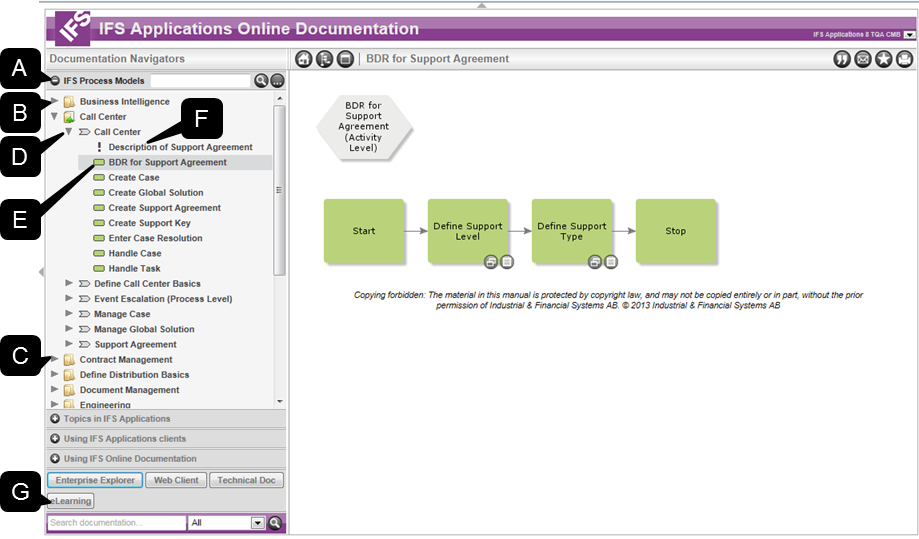This screenshot has height=539, width=919.
Task: Open the All search scope dropdown
Action: (257, 523)
